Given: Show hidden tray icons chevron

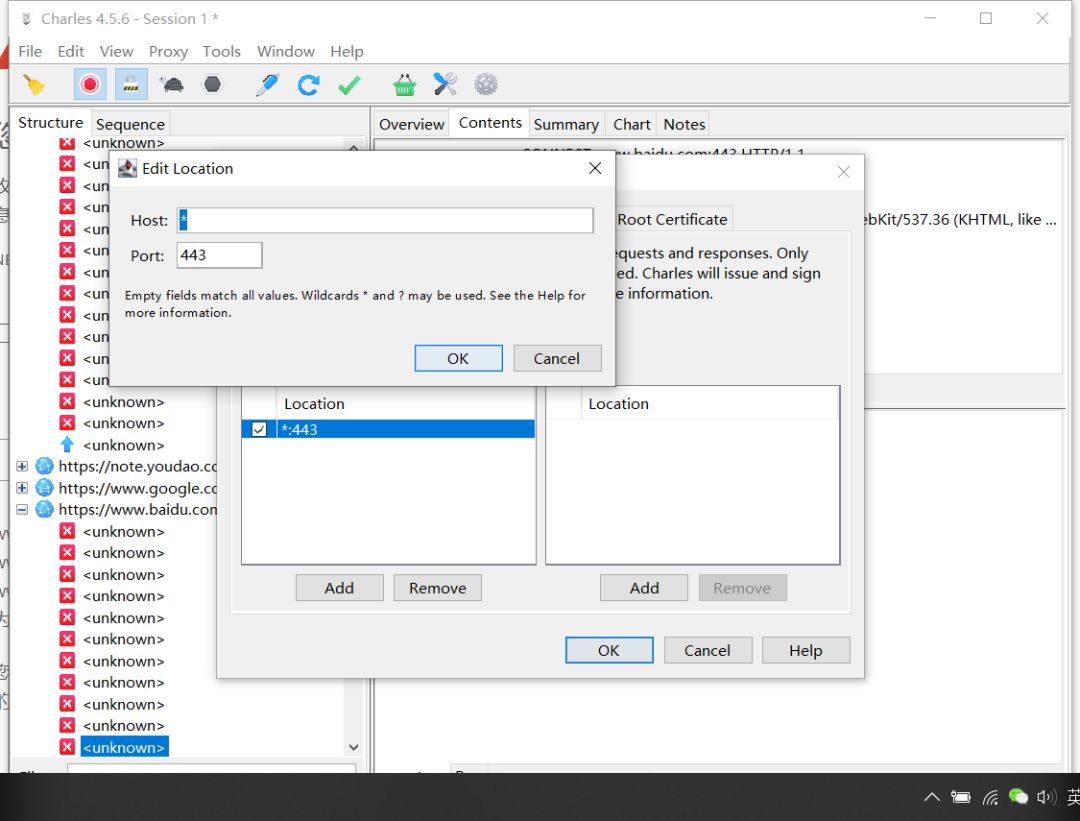Looking at the screenshot, I should pos(931,798).
